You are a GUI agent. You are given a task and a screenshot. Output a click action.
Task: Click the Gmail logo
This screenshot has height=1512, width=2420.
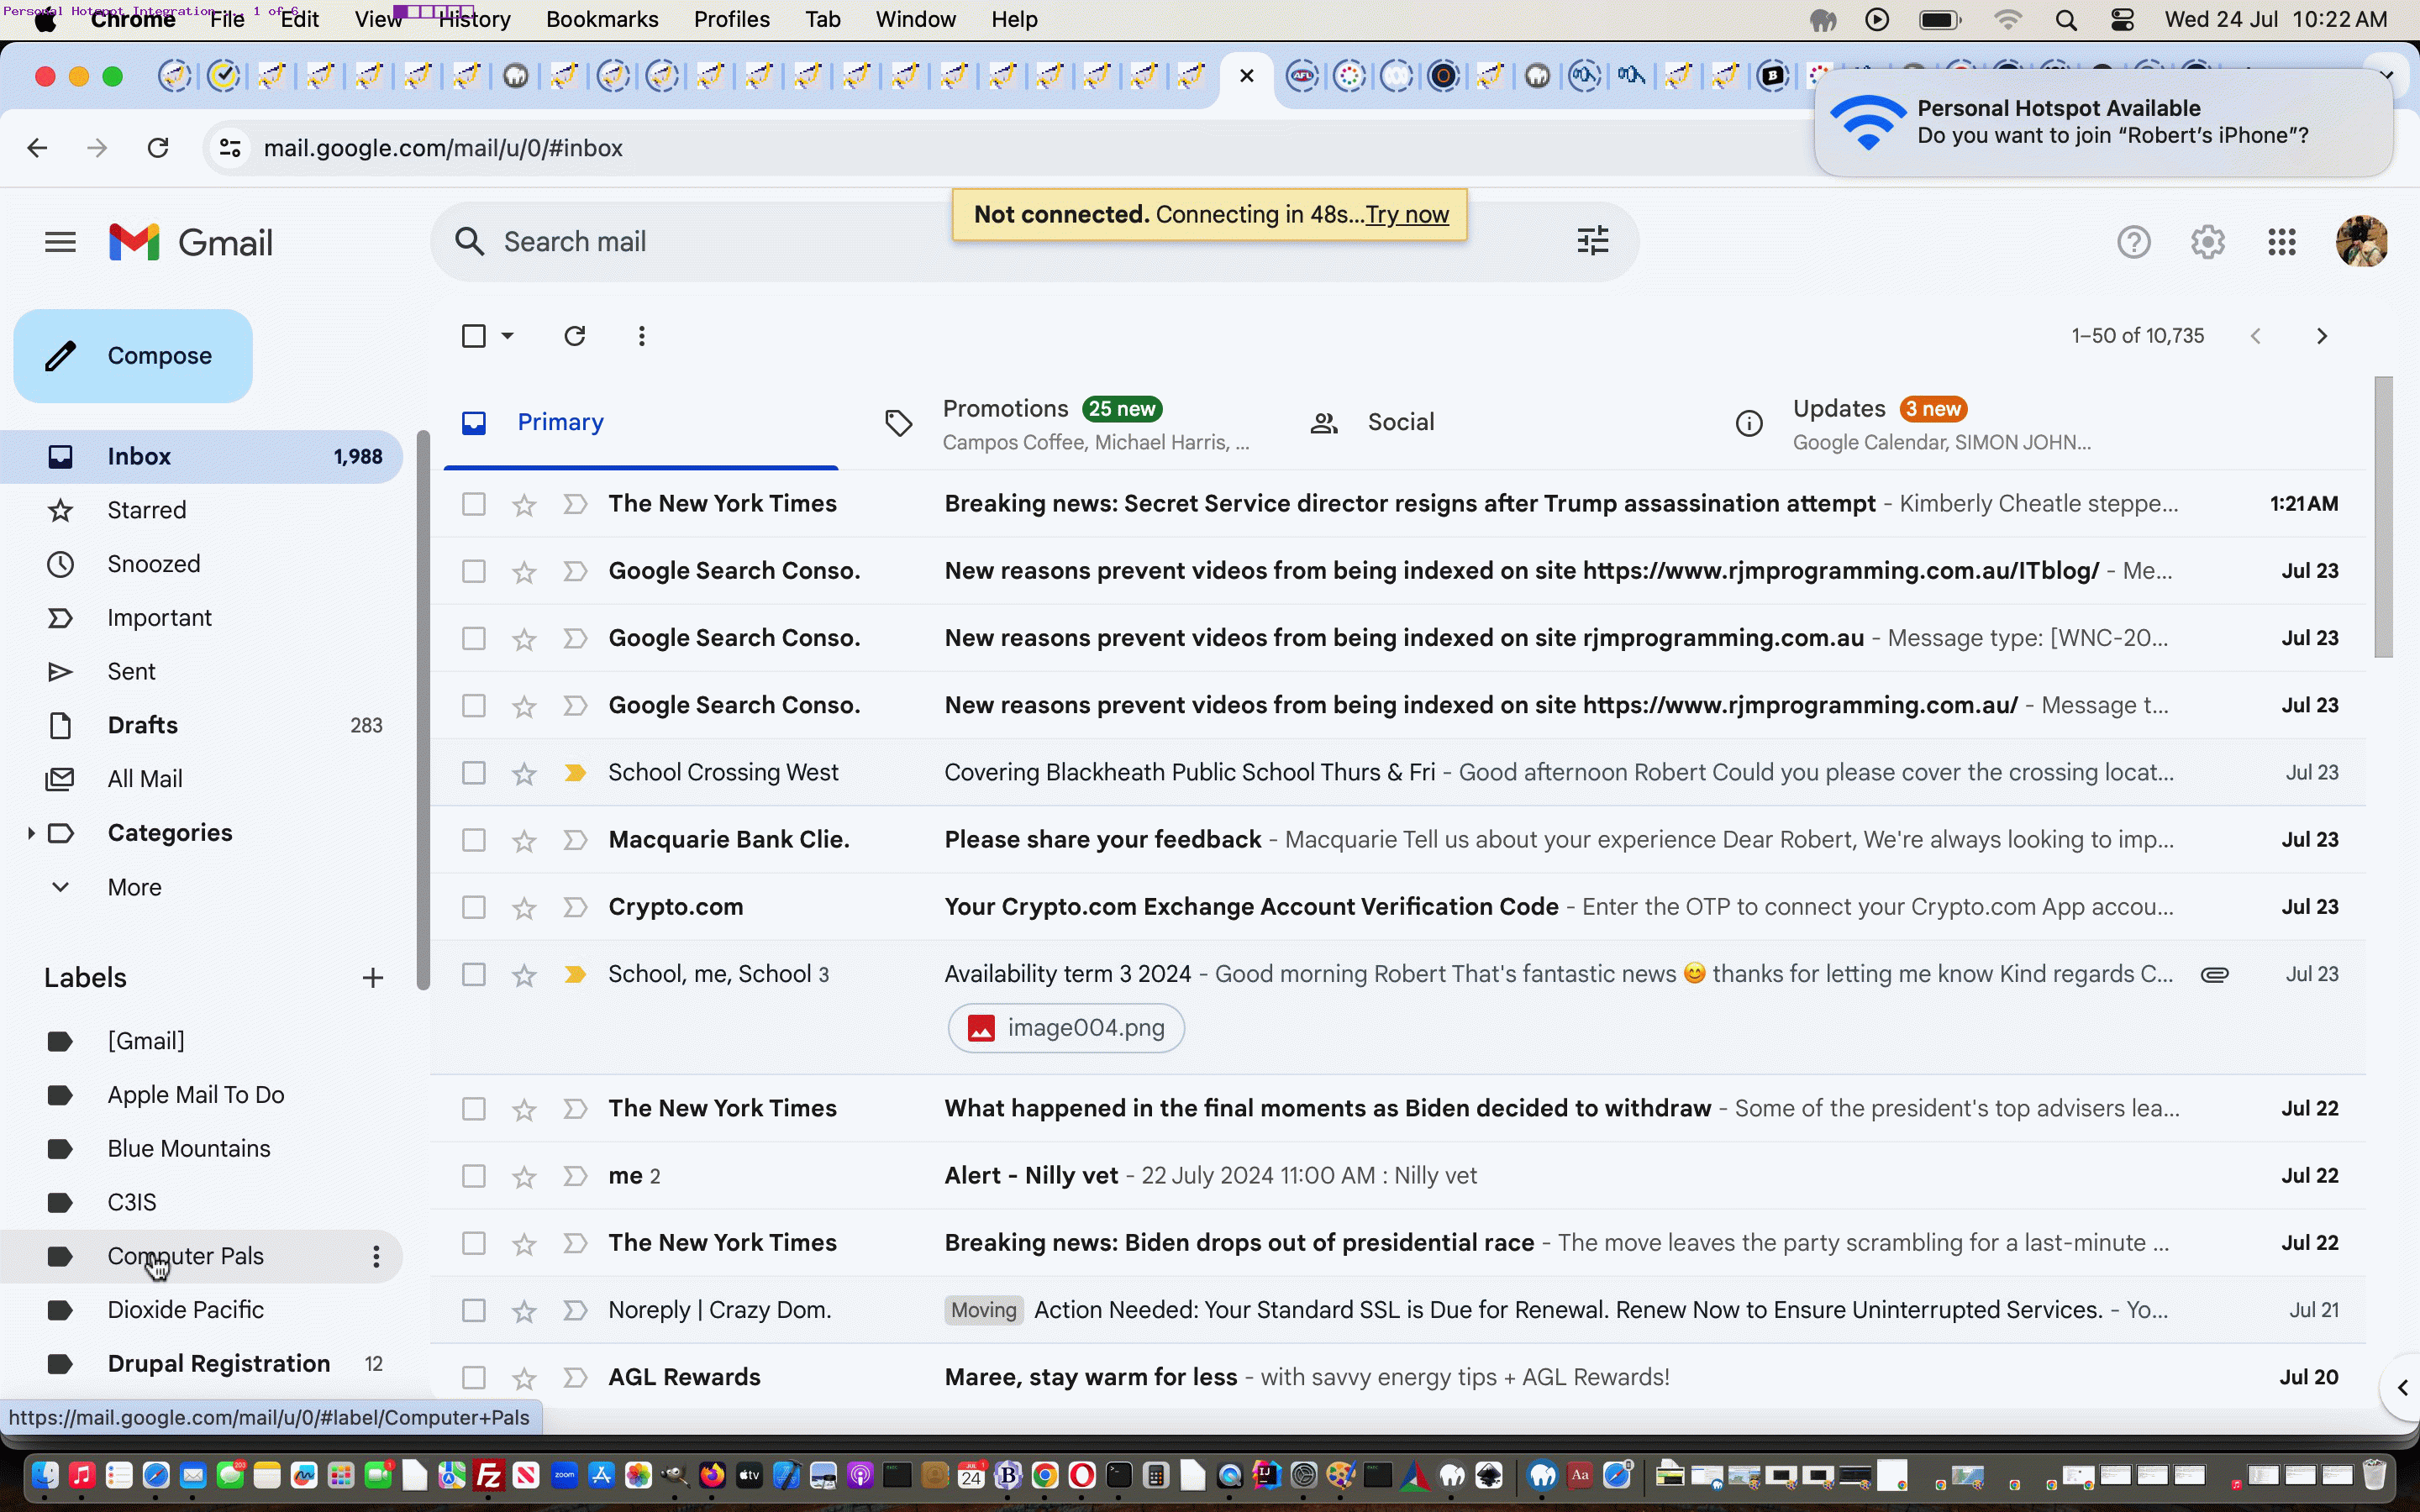[190, 242]
